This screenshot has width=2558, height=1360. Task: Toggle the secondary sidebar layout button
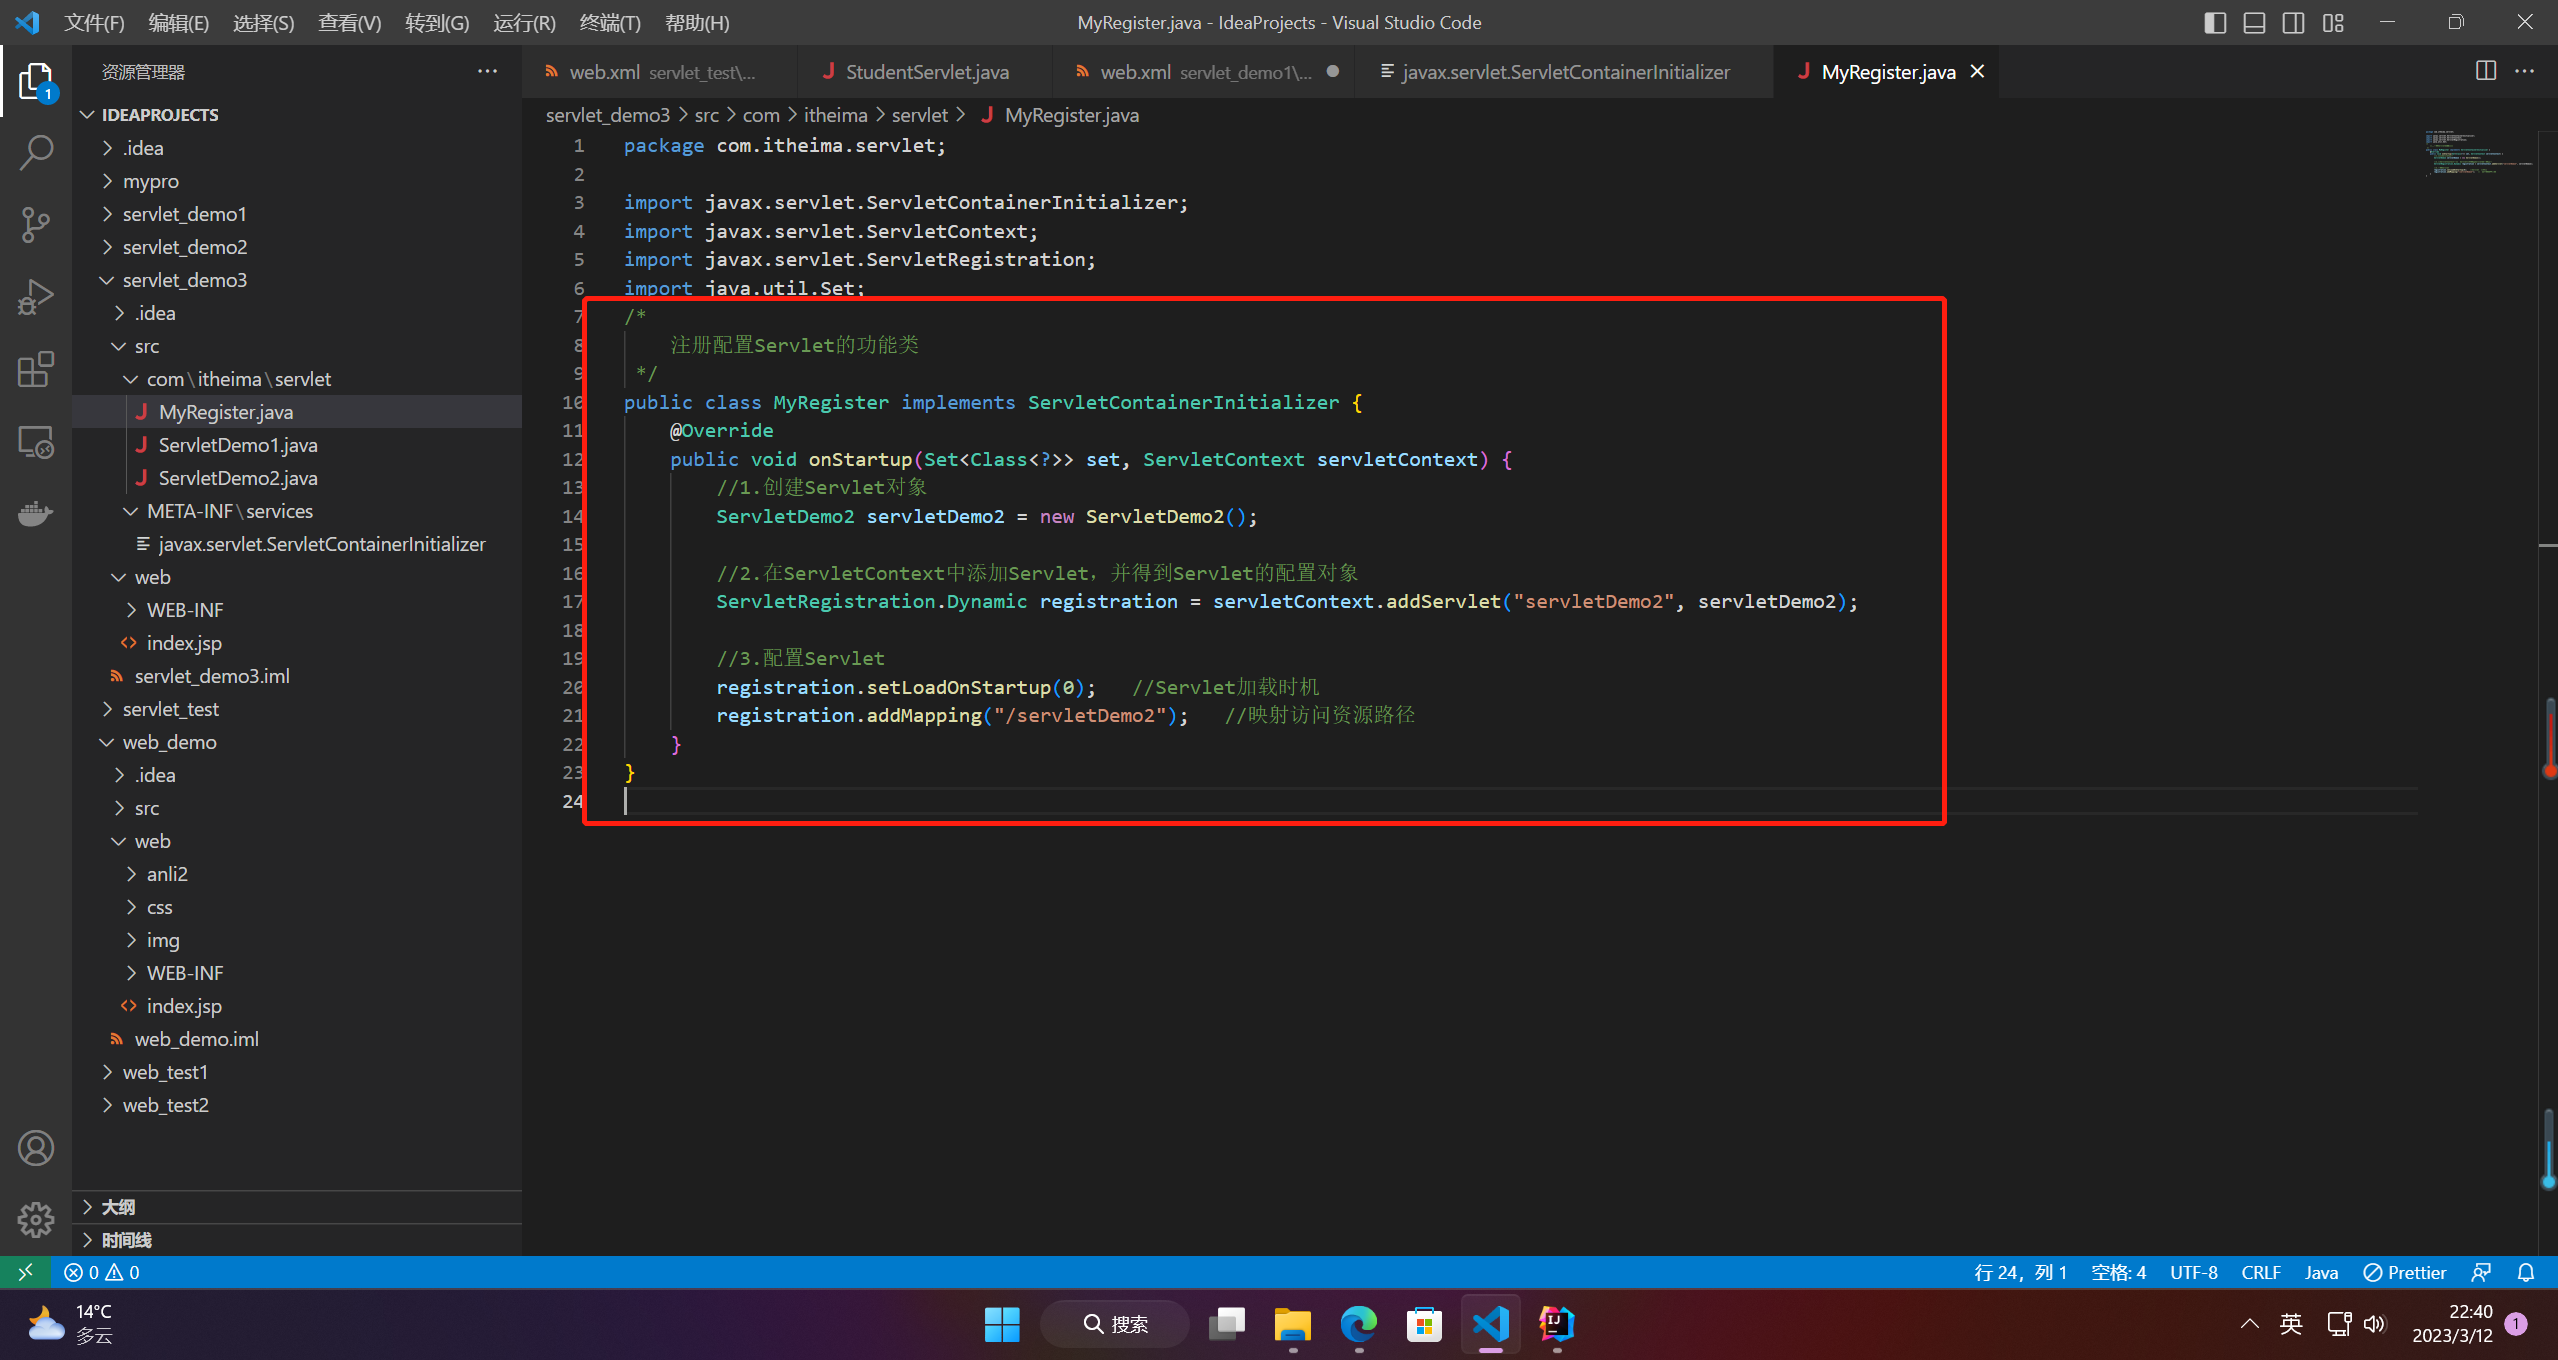click(2294, 22)
